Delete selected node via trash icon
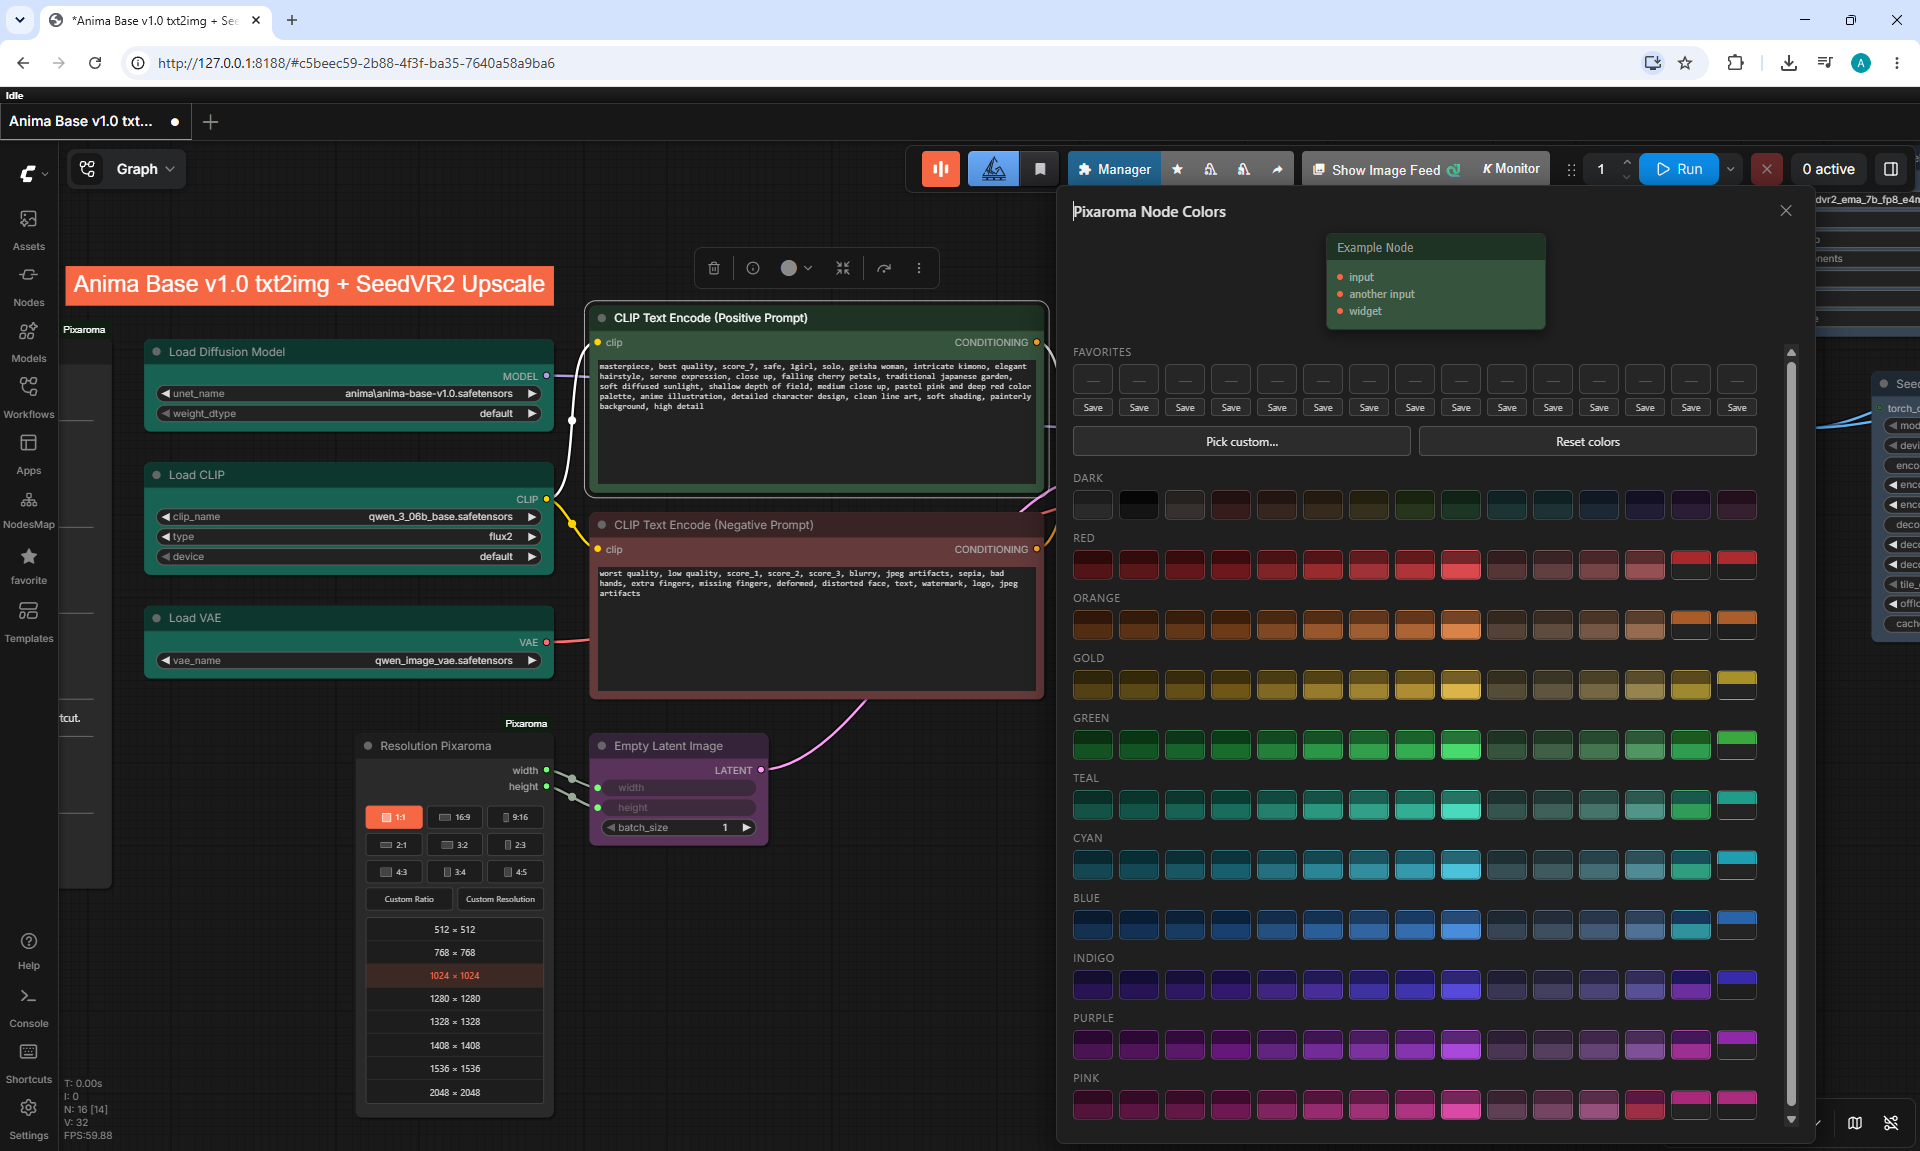 [714, 268]
